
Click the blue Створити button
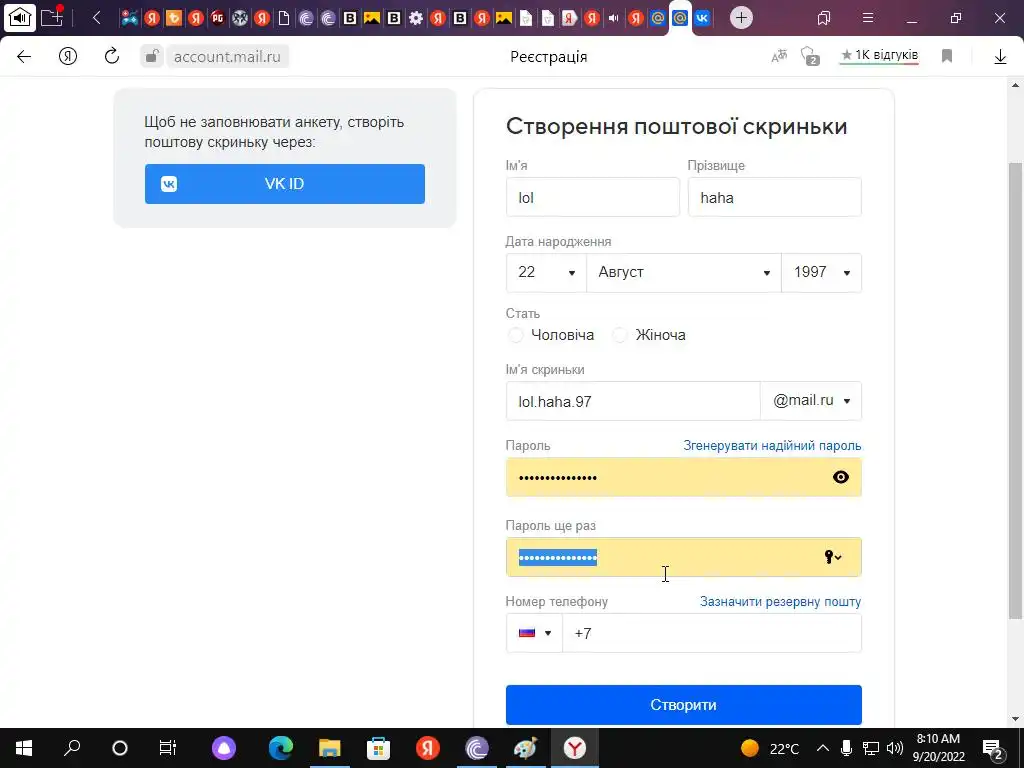tap(684, 705)
